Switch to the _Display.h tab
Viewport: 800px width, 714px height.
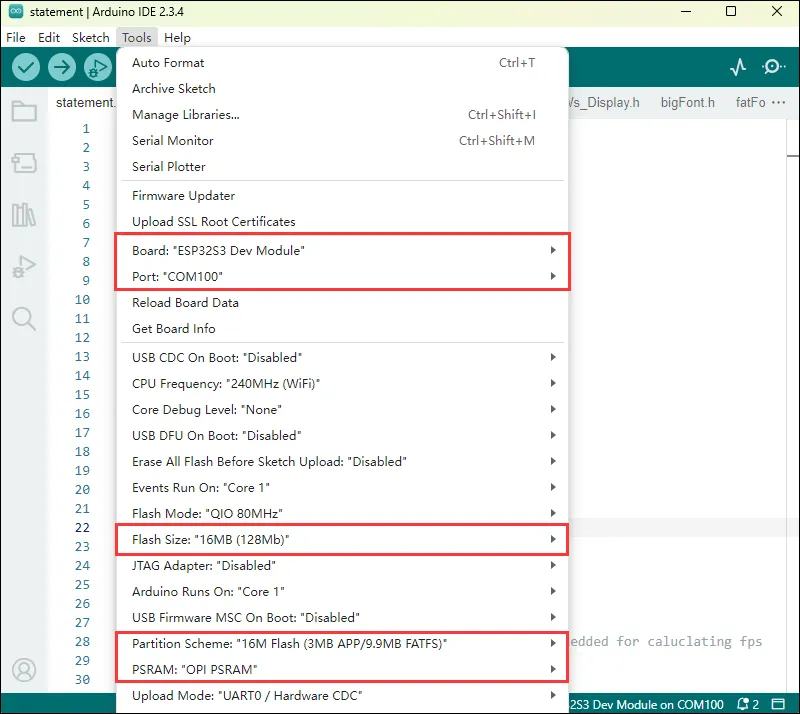pos(605,103)
